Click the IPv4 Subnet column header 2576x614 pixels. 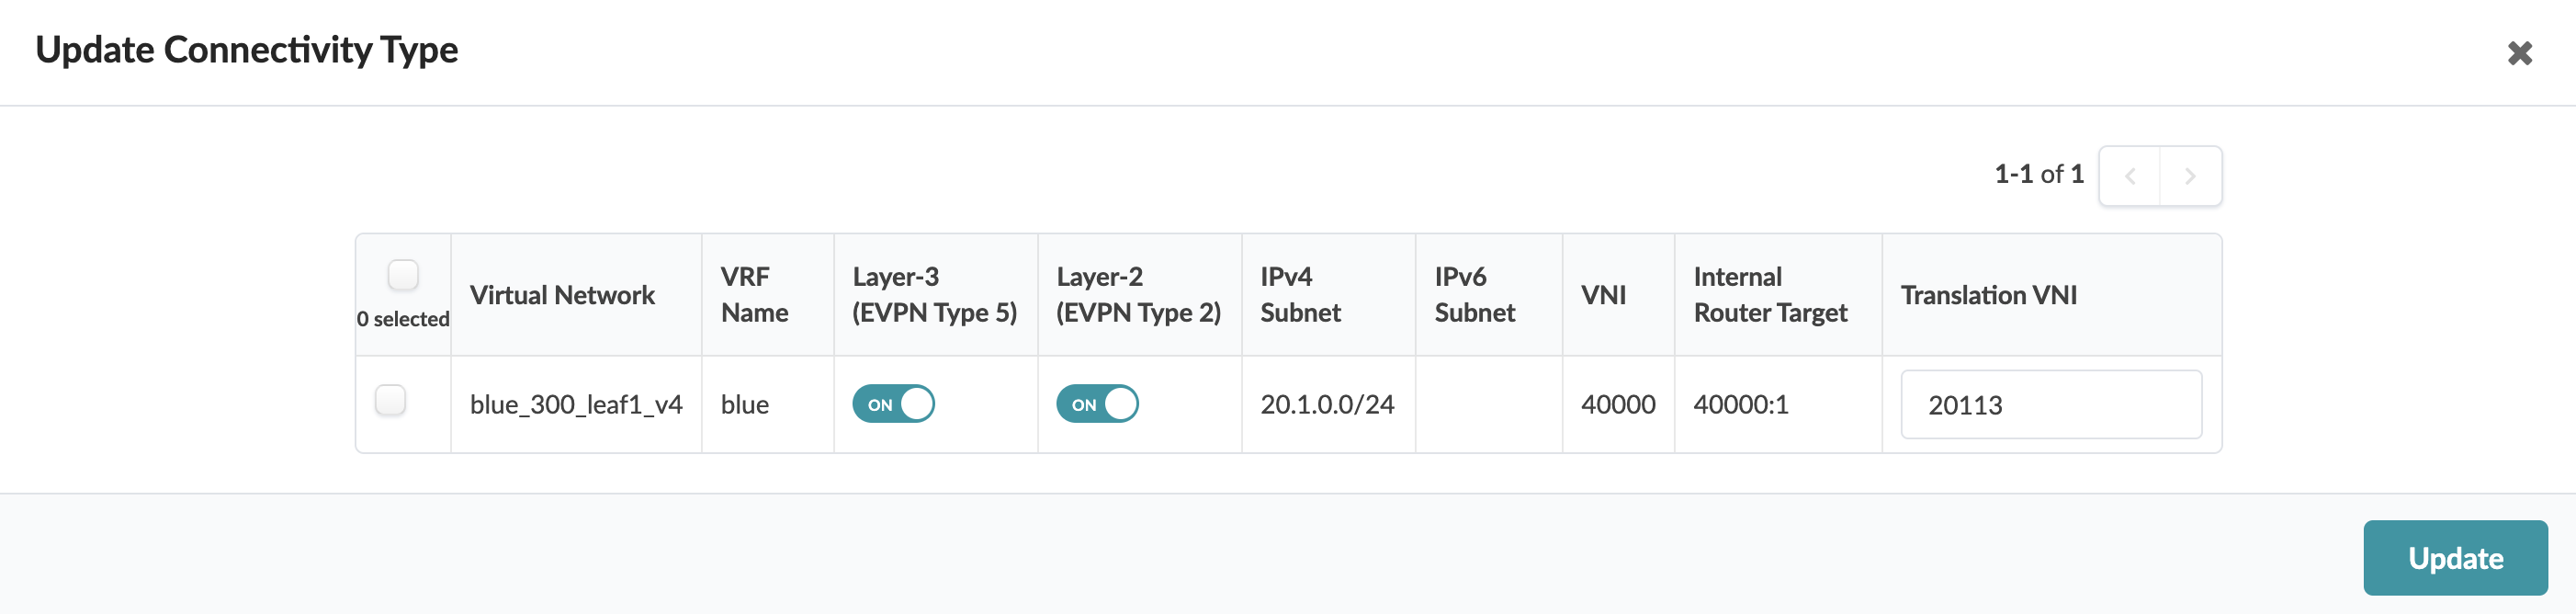click(x=1299, y=295)
